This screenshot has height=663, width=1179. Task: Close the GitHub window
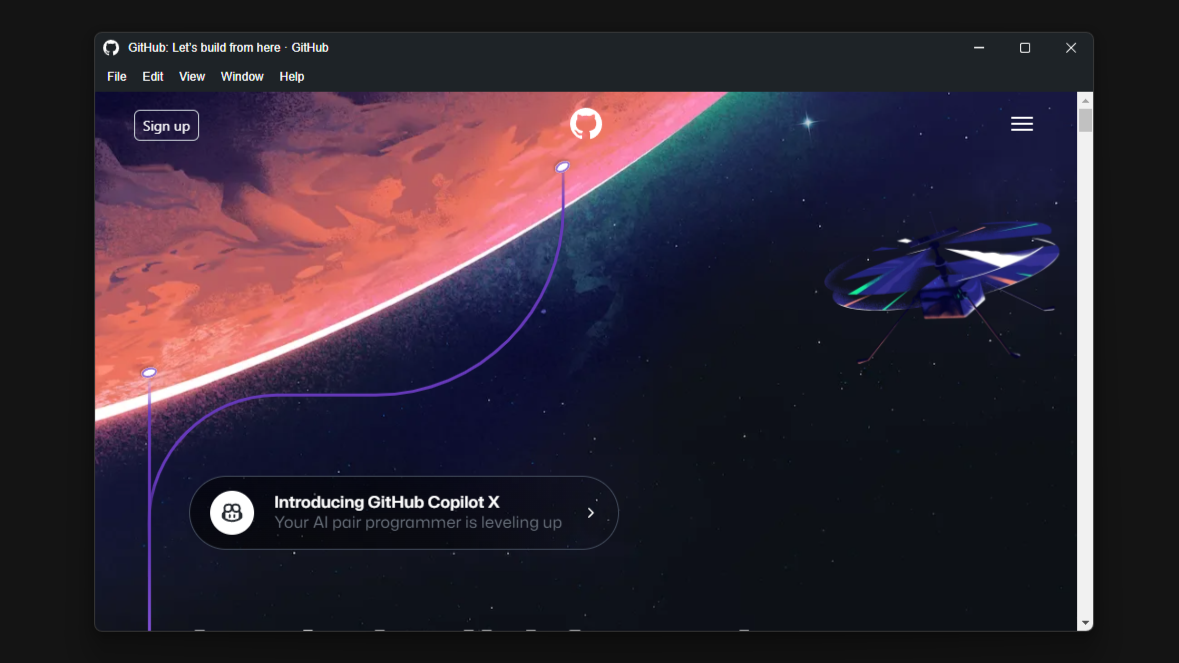tap(1071, 48)
